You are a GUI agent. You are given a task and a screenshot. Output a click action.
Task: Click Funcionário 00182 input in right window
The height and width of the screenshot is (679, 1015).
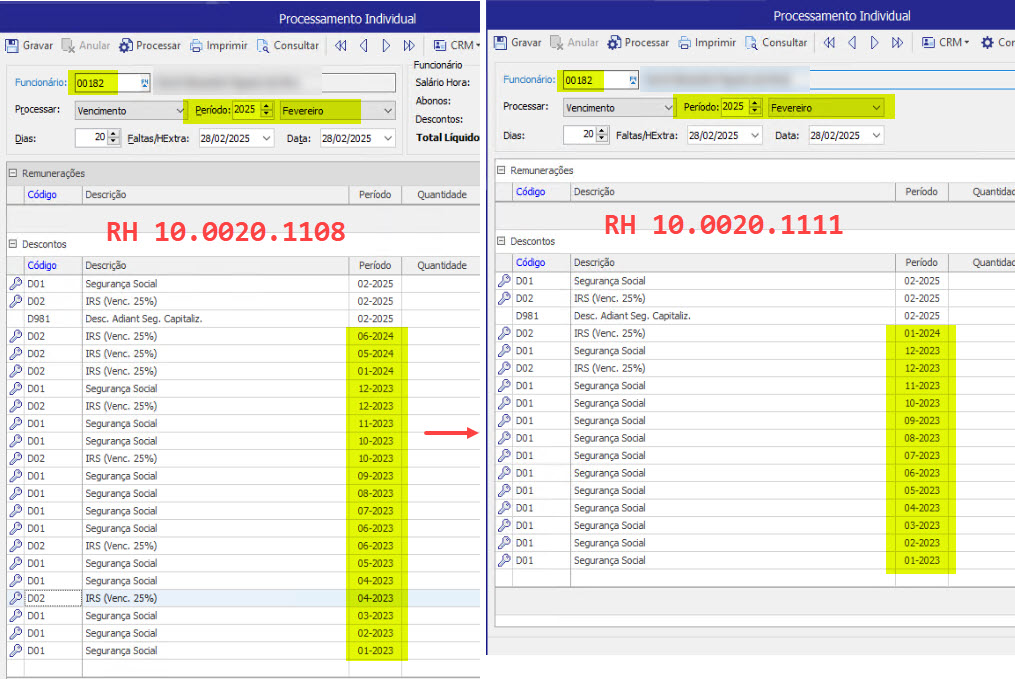(593, 79)
